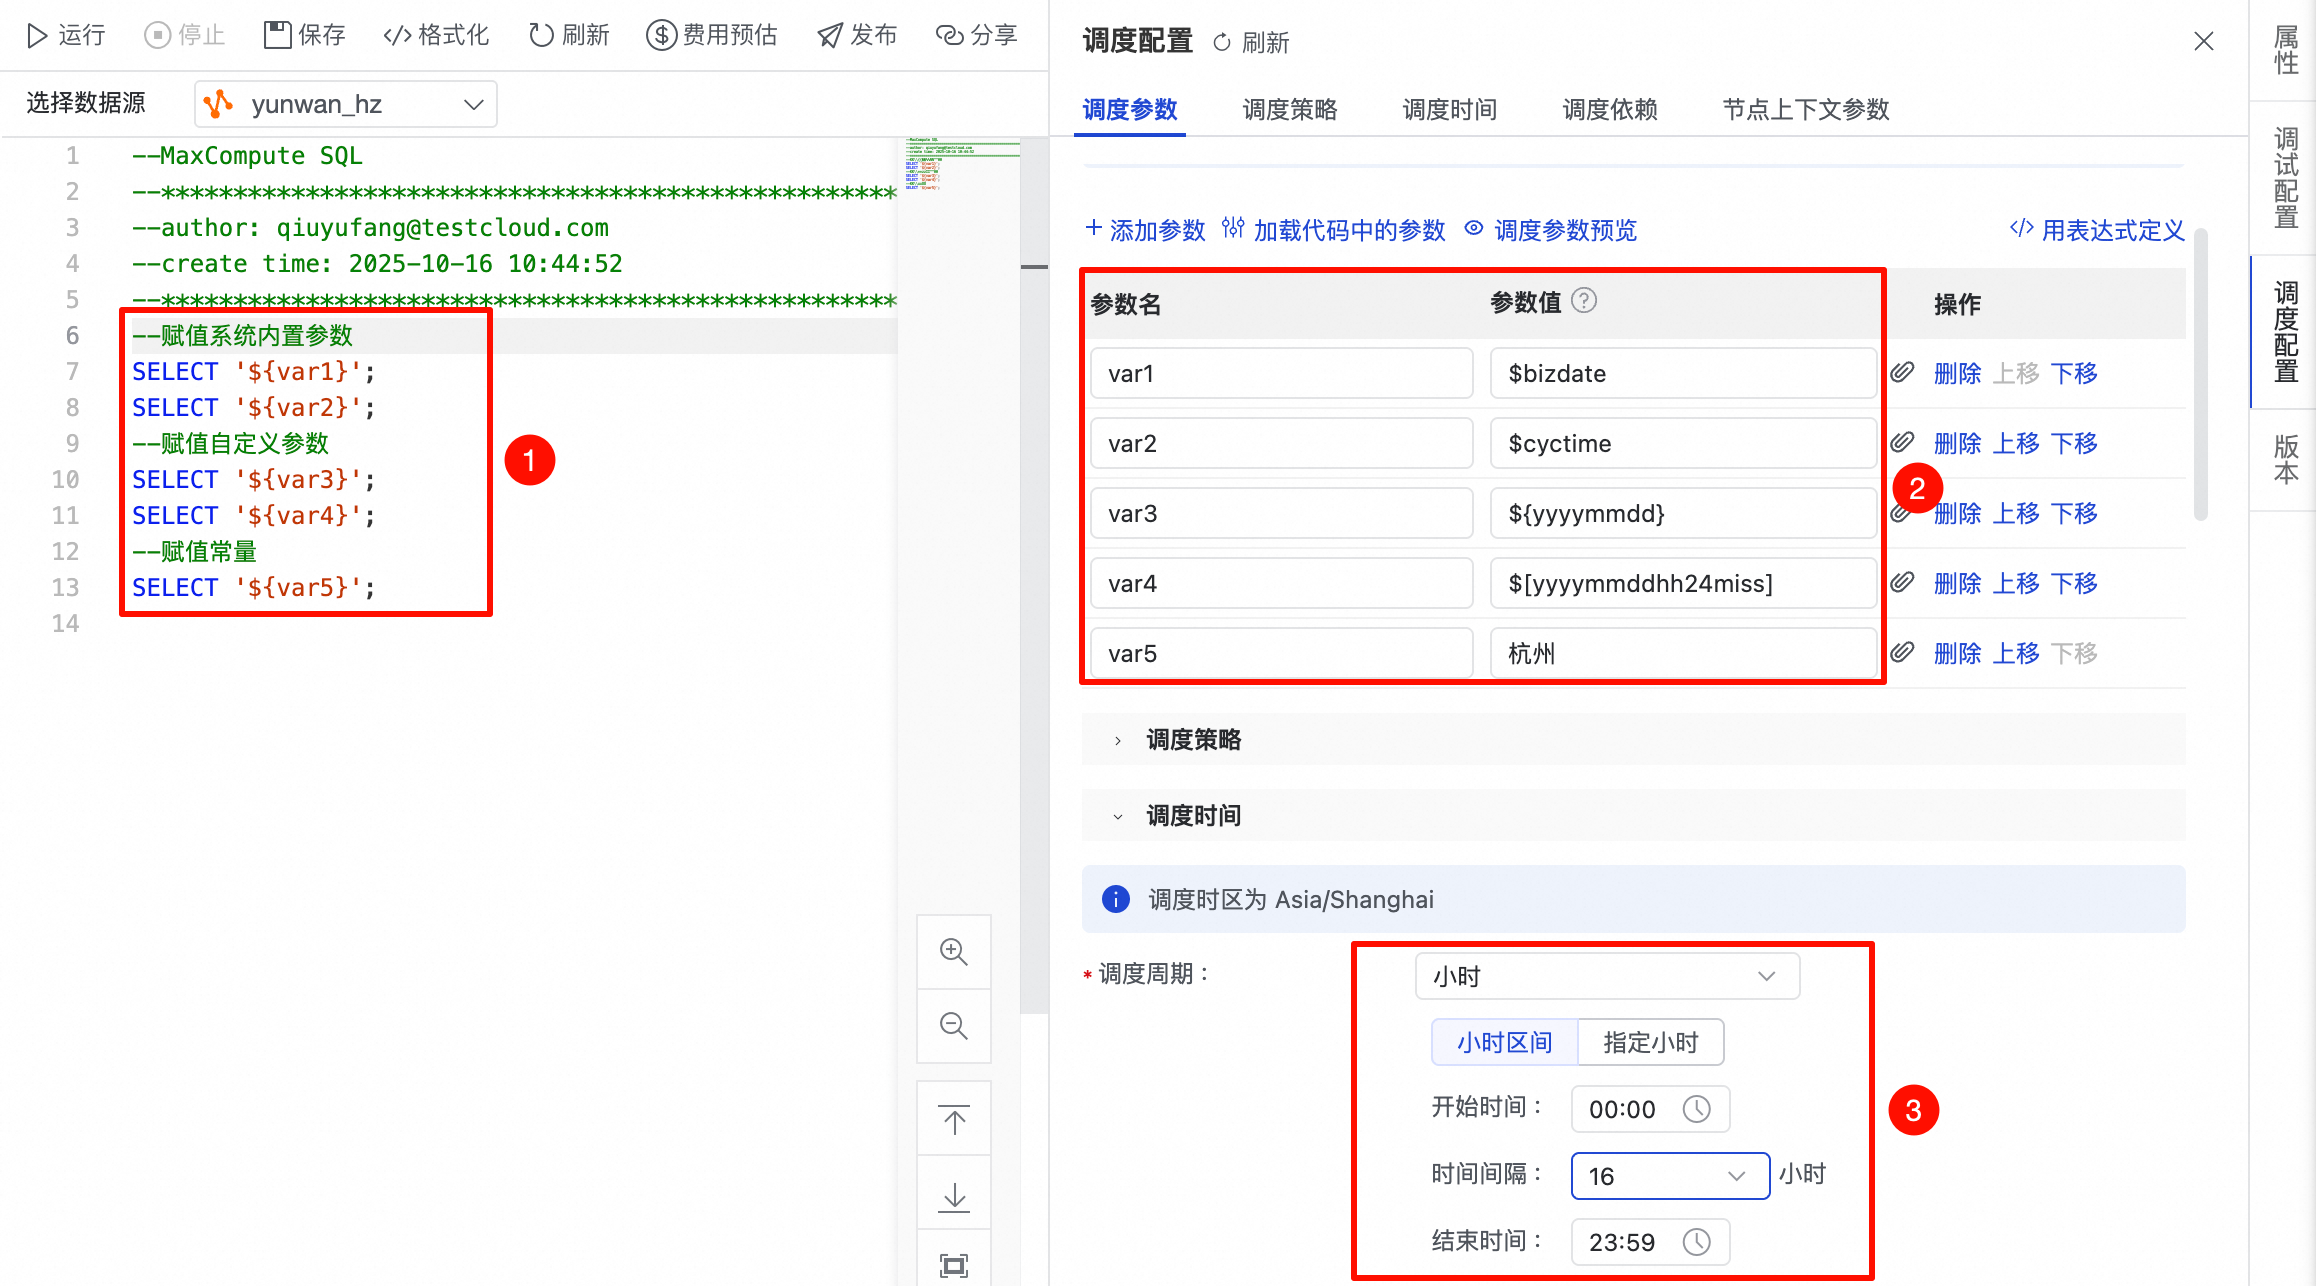This screenshot has width=2316, height=1286.
Task: Click 删除 for the var3 parameter
Action: coord(1957,514)
